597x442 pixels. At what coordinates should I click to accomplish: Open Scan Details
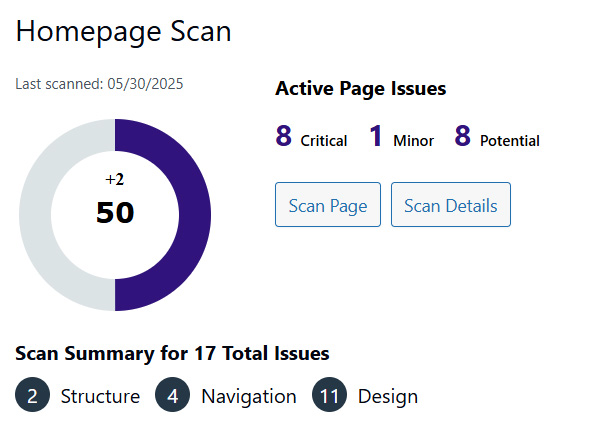pos(451,204)
